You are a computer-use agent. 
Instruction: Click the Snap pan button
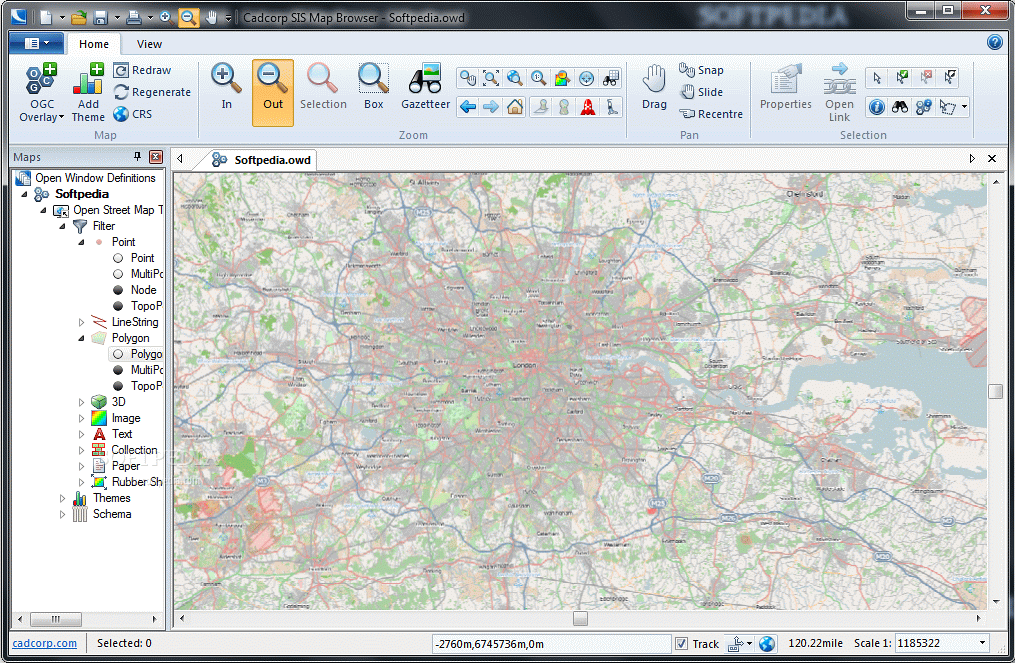pos(701,70)
